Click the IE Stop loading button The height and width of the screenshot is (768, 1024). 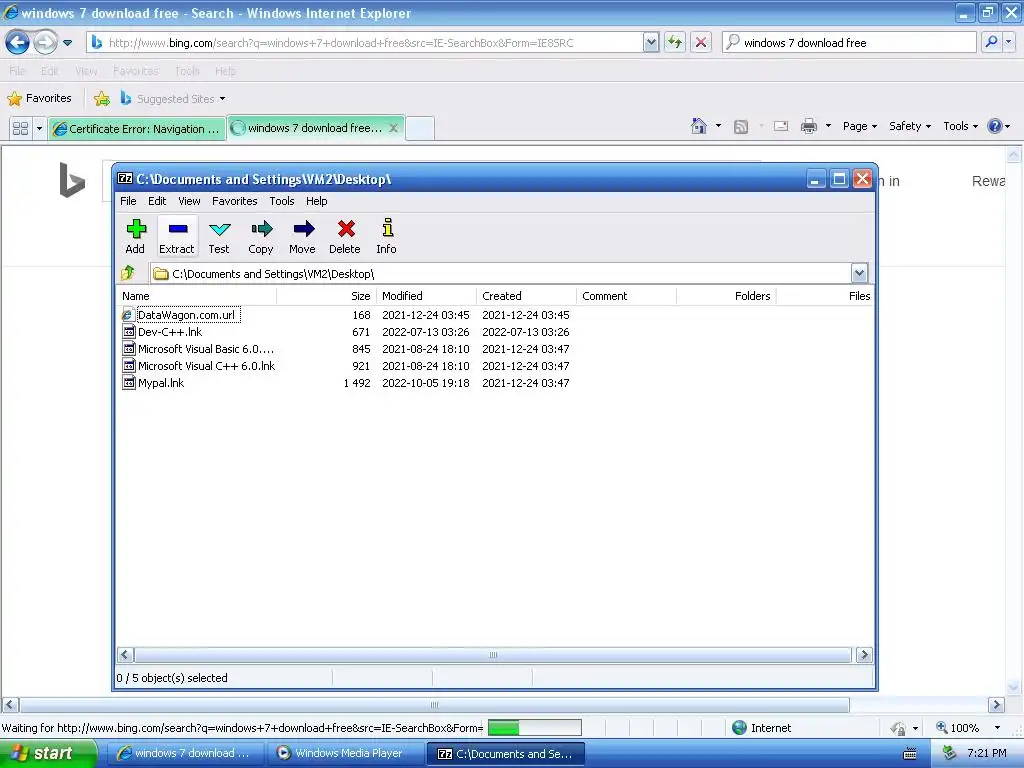pyautogui.click(x=701, y=43)
